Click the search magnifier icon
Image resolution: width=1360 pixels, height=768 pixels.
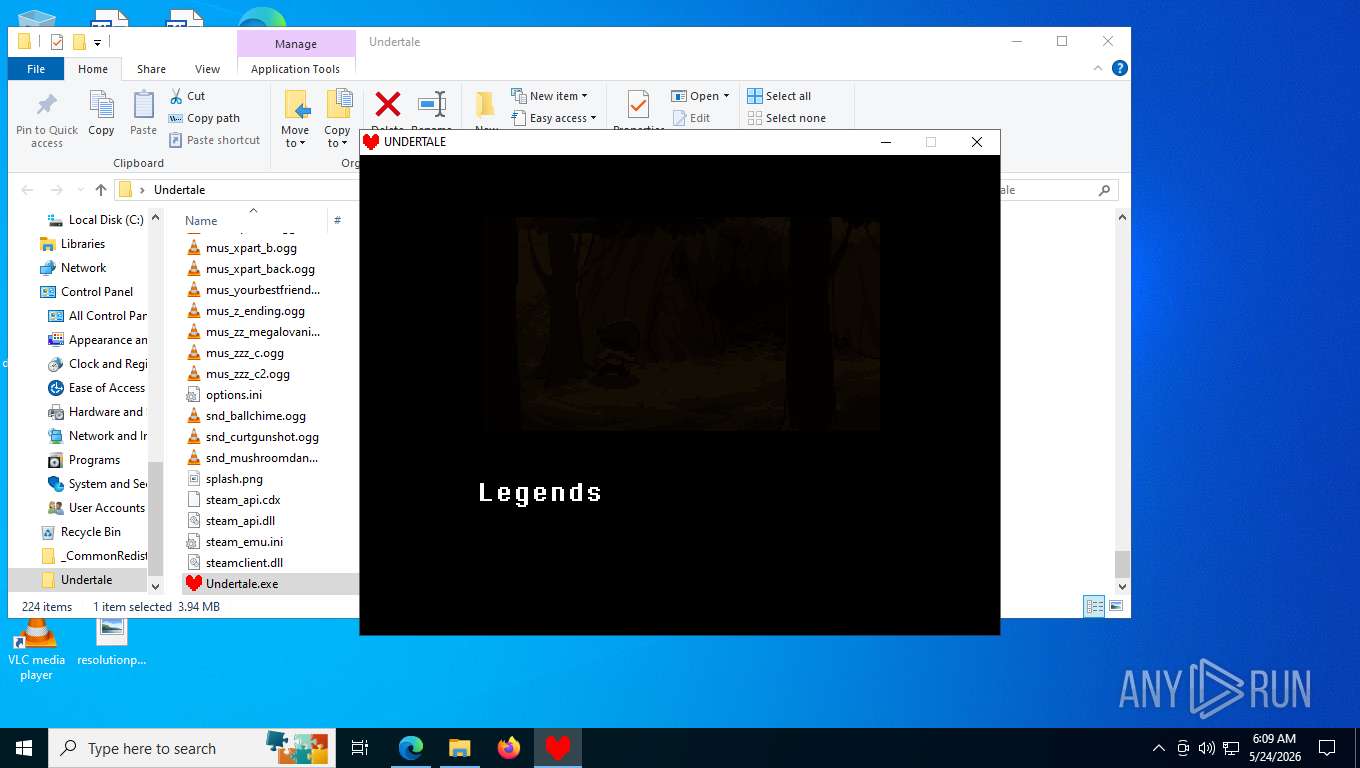[x=1104, y=190]
